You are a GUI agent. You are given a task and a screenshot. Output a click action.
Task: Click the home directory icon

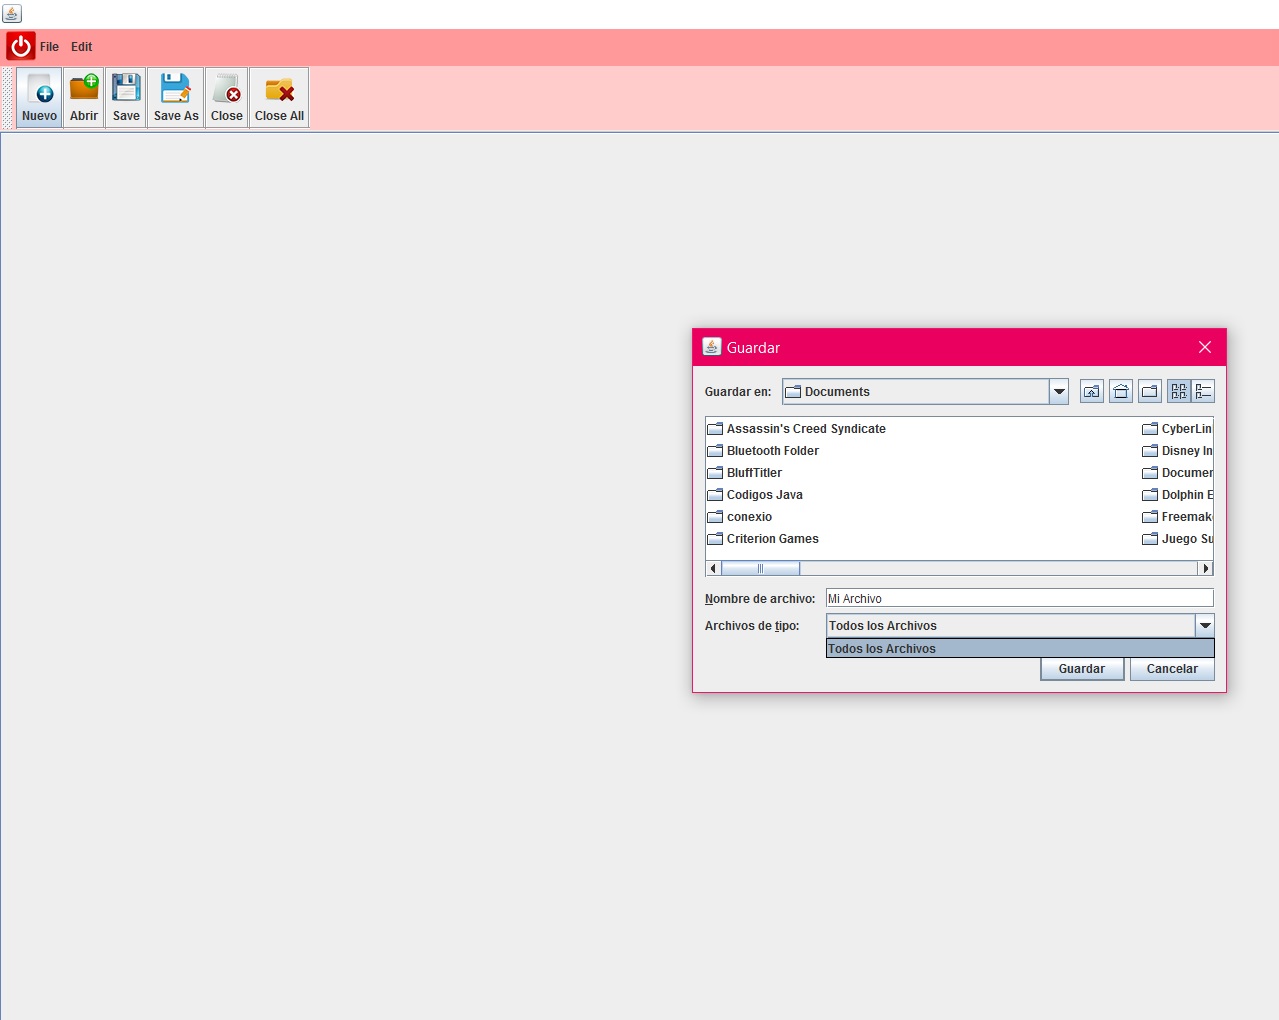[x=1121, y=392]
